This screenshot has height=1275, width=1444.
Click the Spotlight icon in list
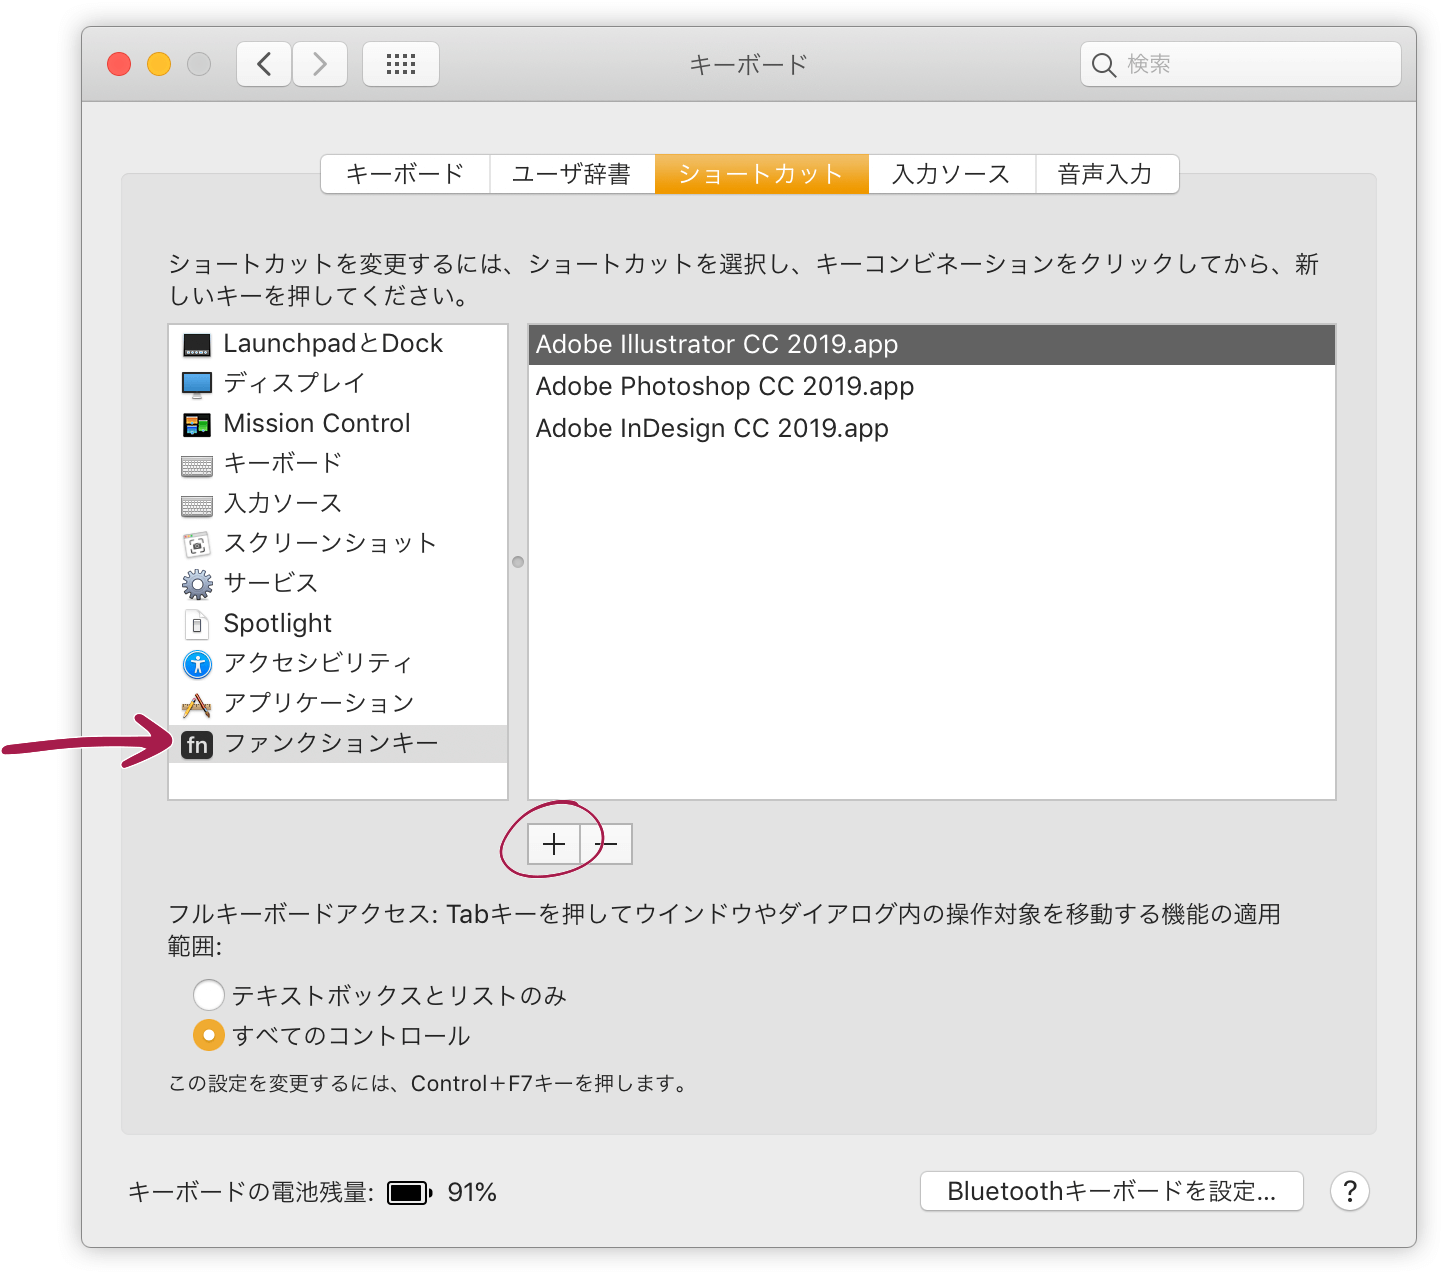197,625
